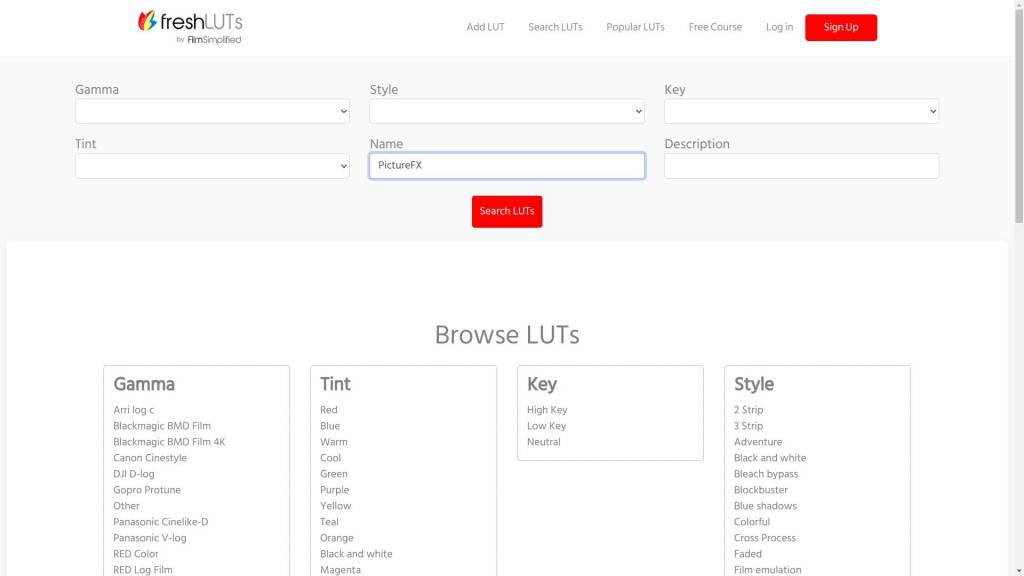Open the Add LUT page
Viewport: 1024px width, 576px height.
[485, 27]
